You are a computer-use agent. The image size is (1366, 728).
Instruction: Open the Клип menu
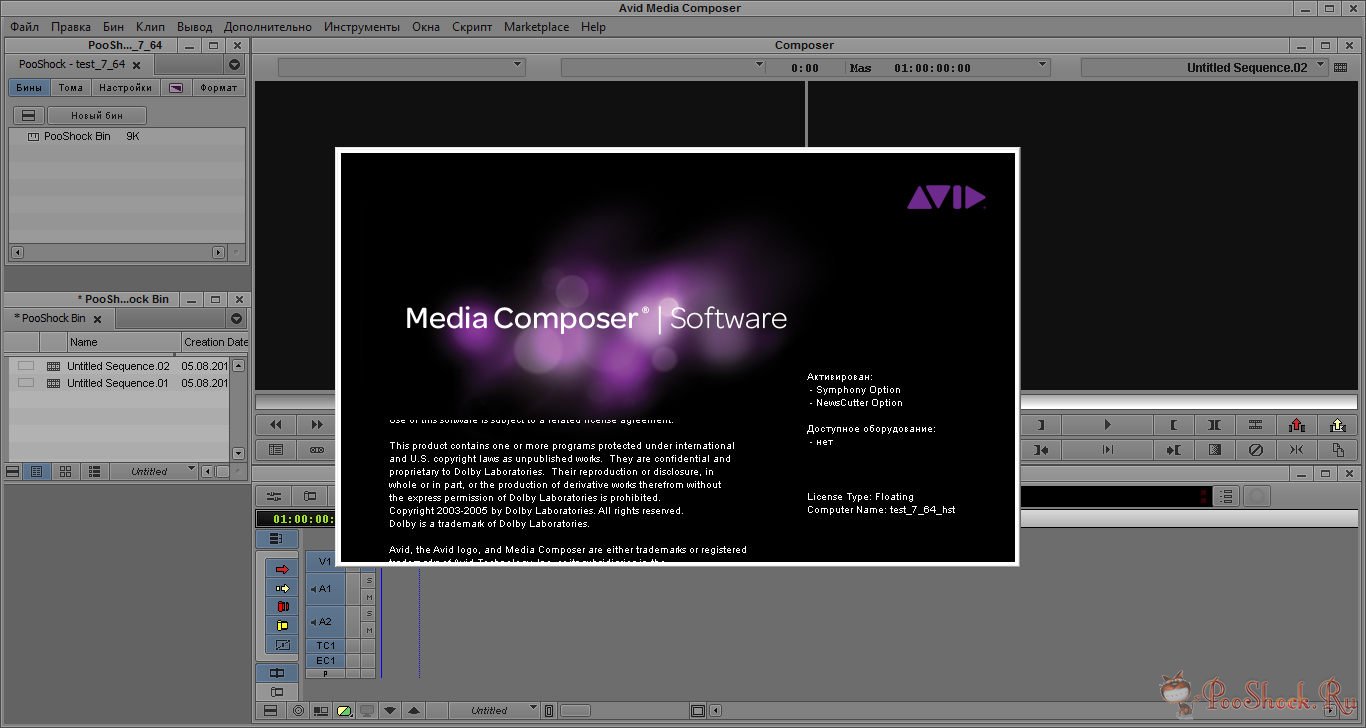pos(150,27)
